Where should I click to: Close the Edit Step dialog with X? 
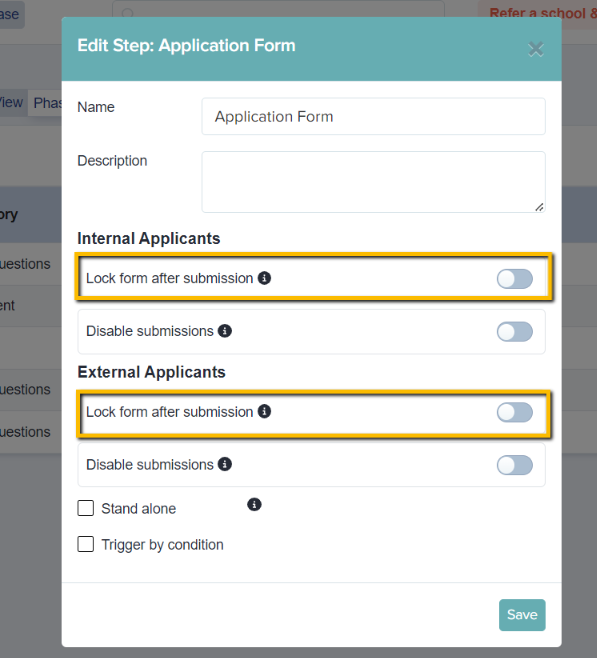coord(536,50)
